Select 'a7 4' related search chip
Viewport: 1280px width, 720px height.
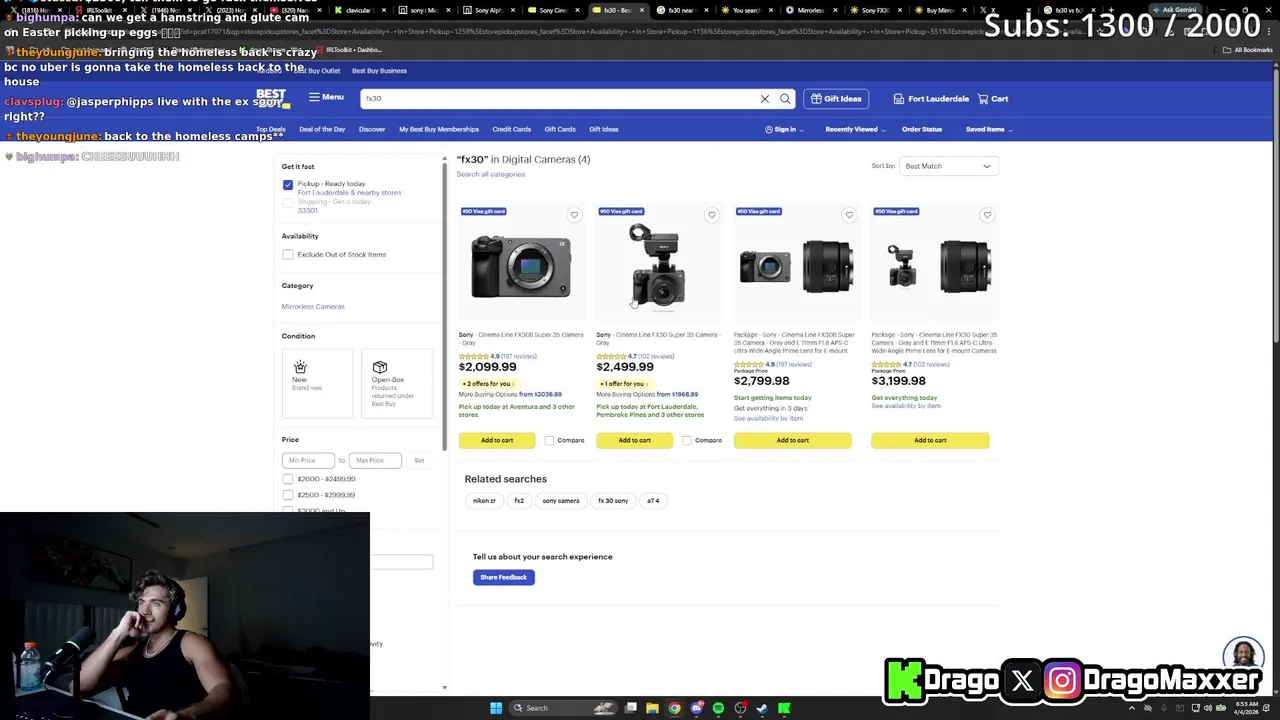coord(653,501)
